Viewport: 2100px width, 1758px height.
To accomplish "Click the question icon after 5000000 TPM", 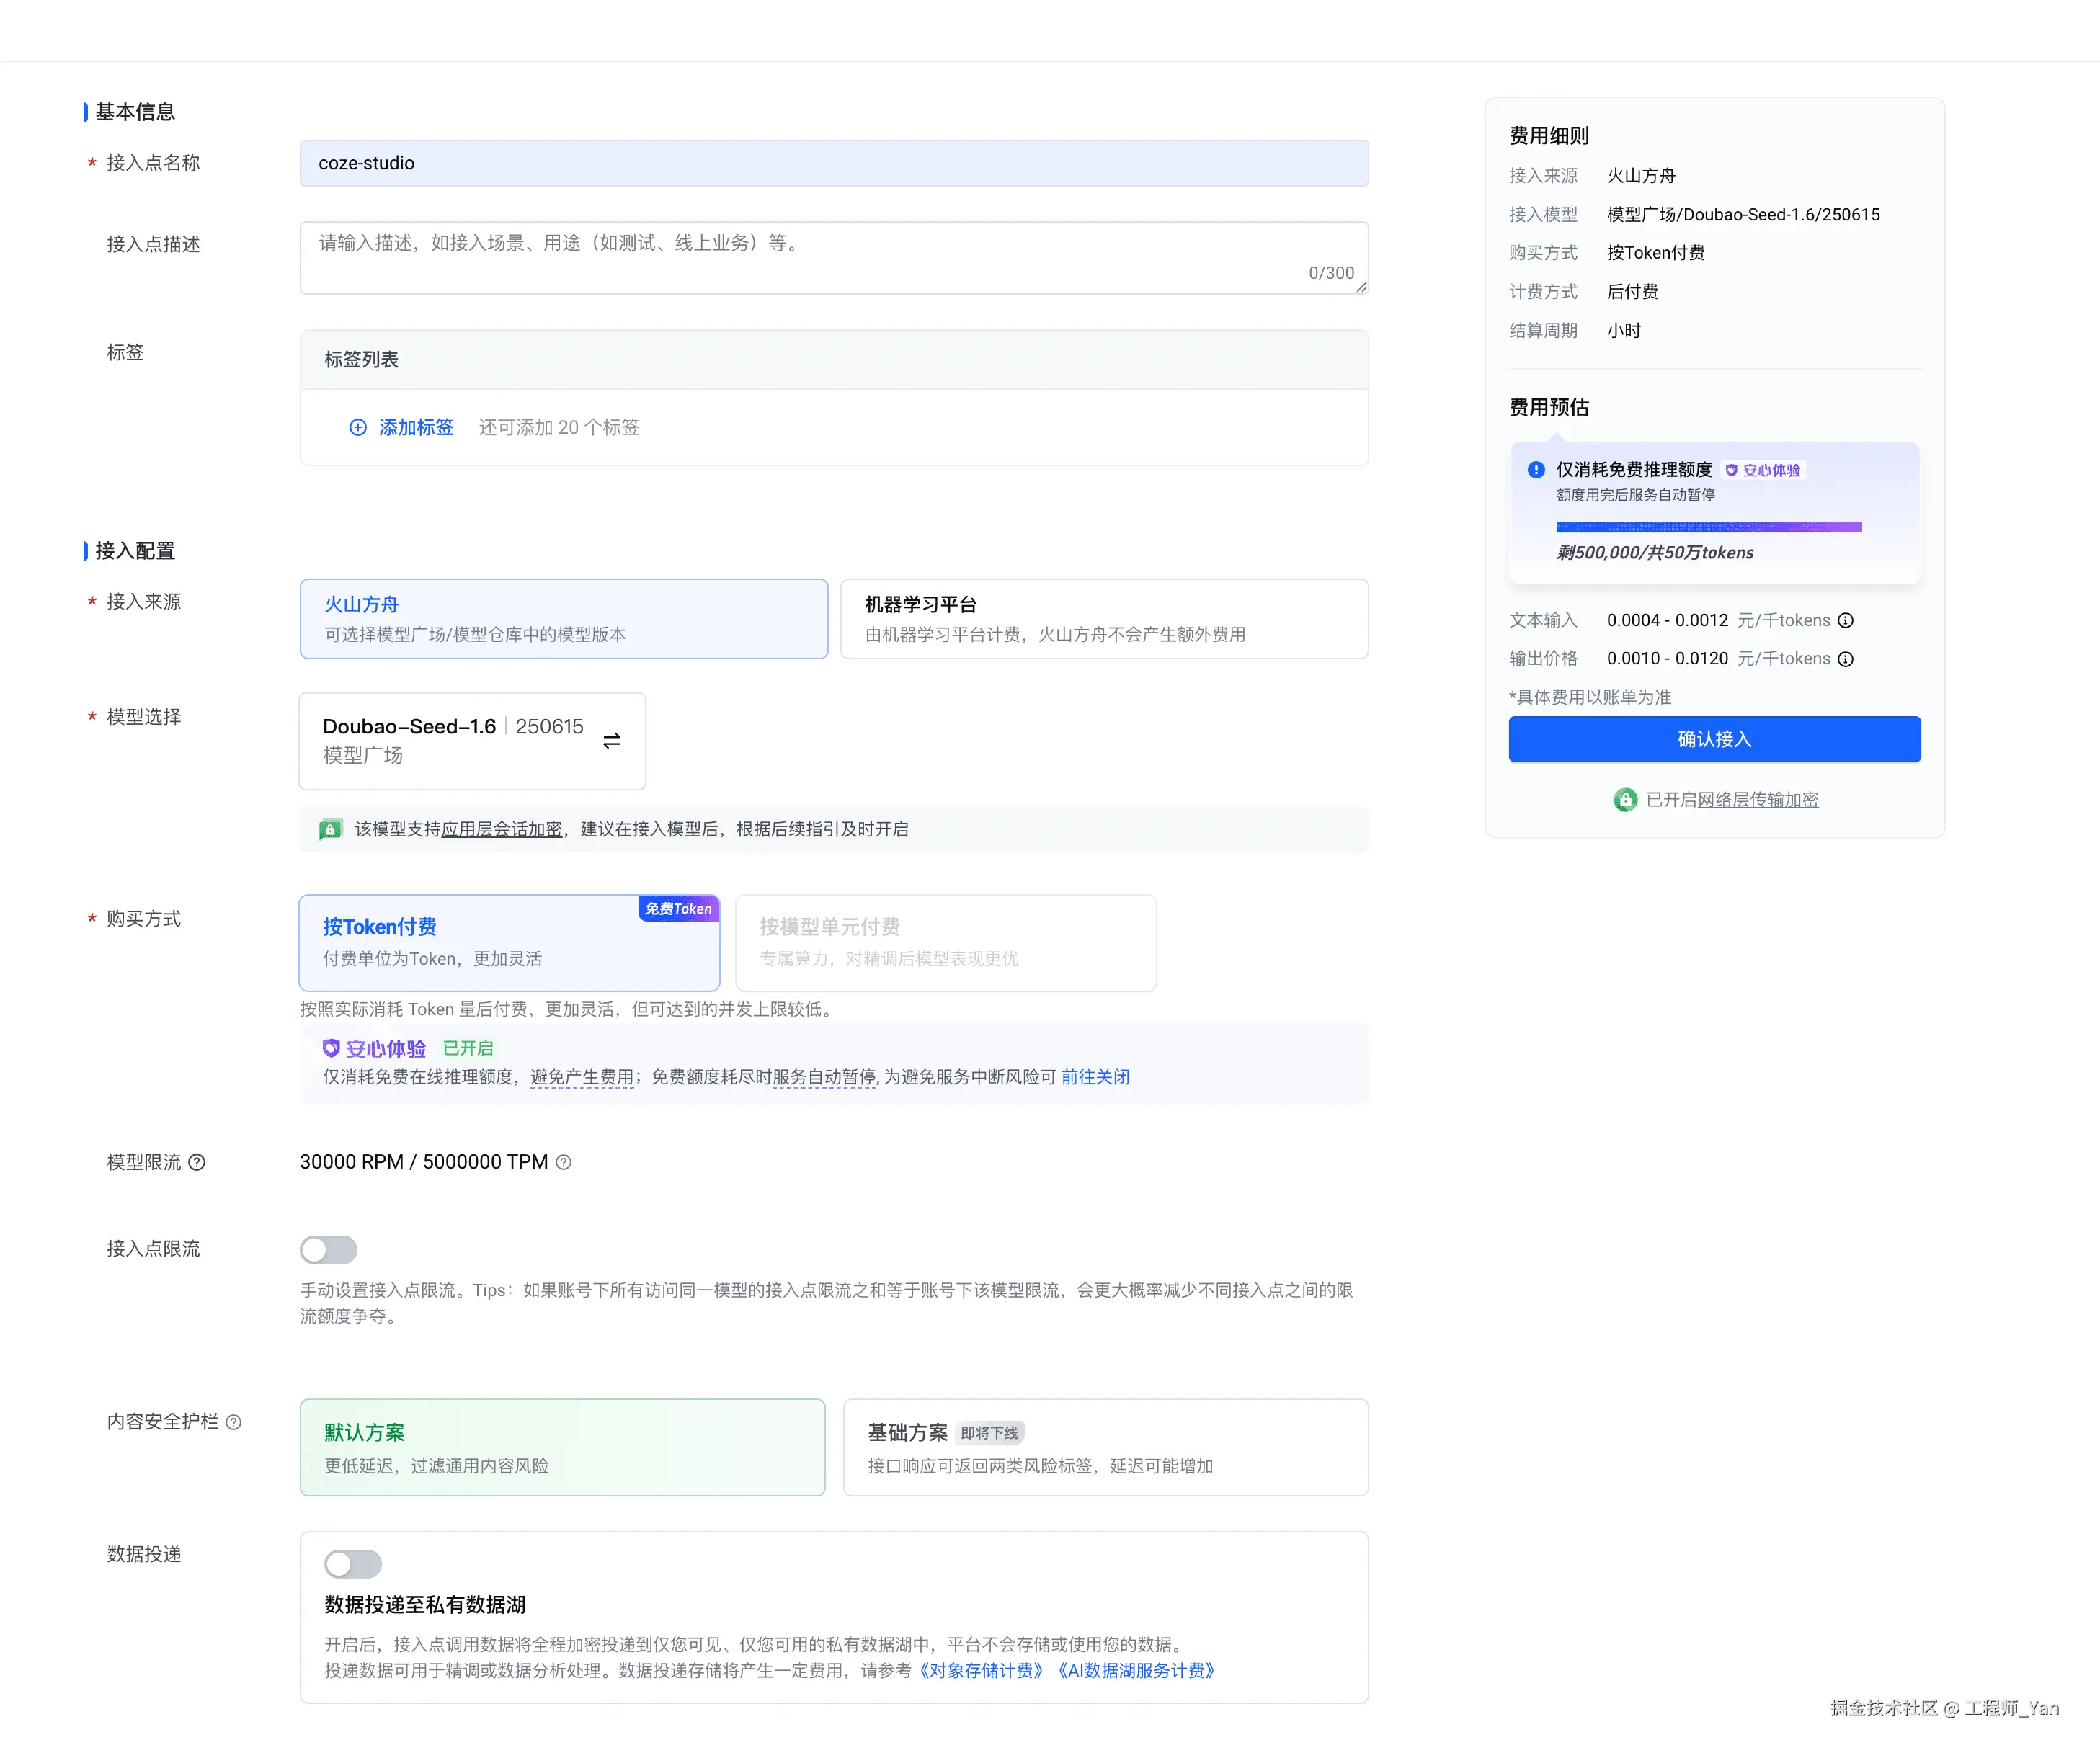I will 564,1162.
